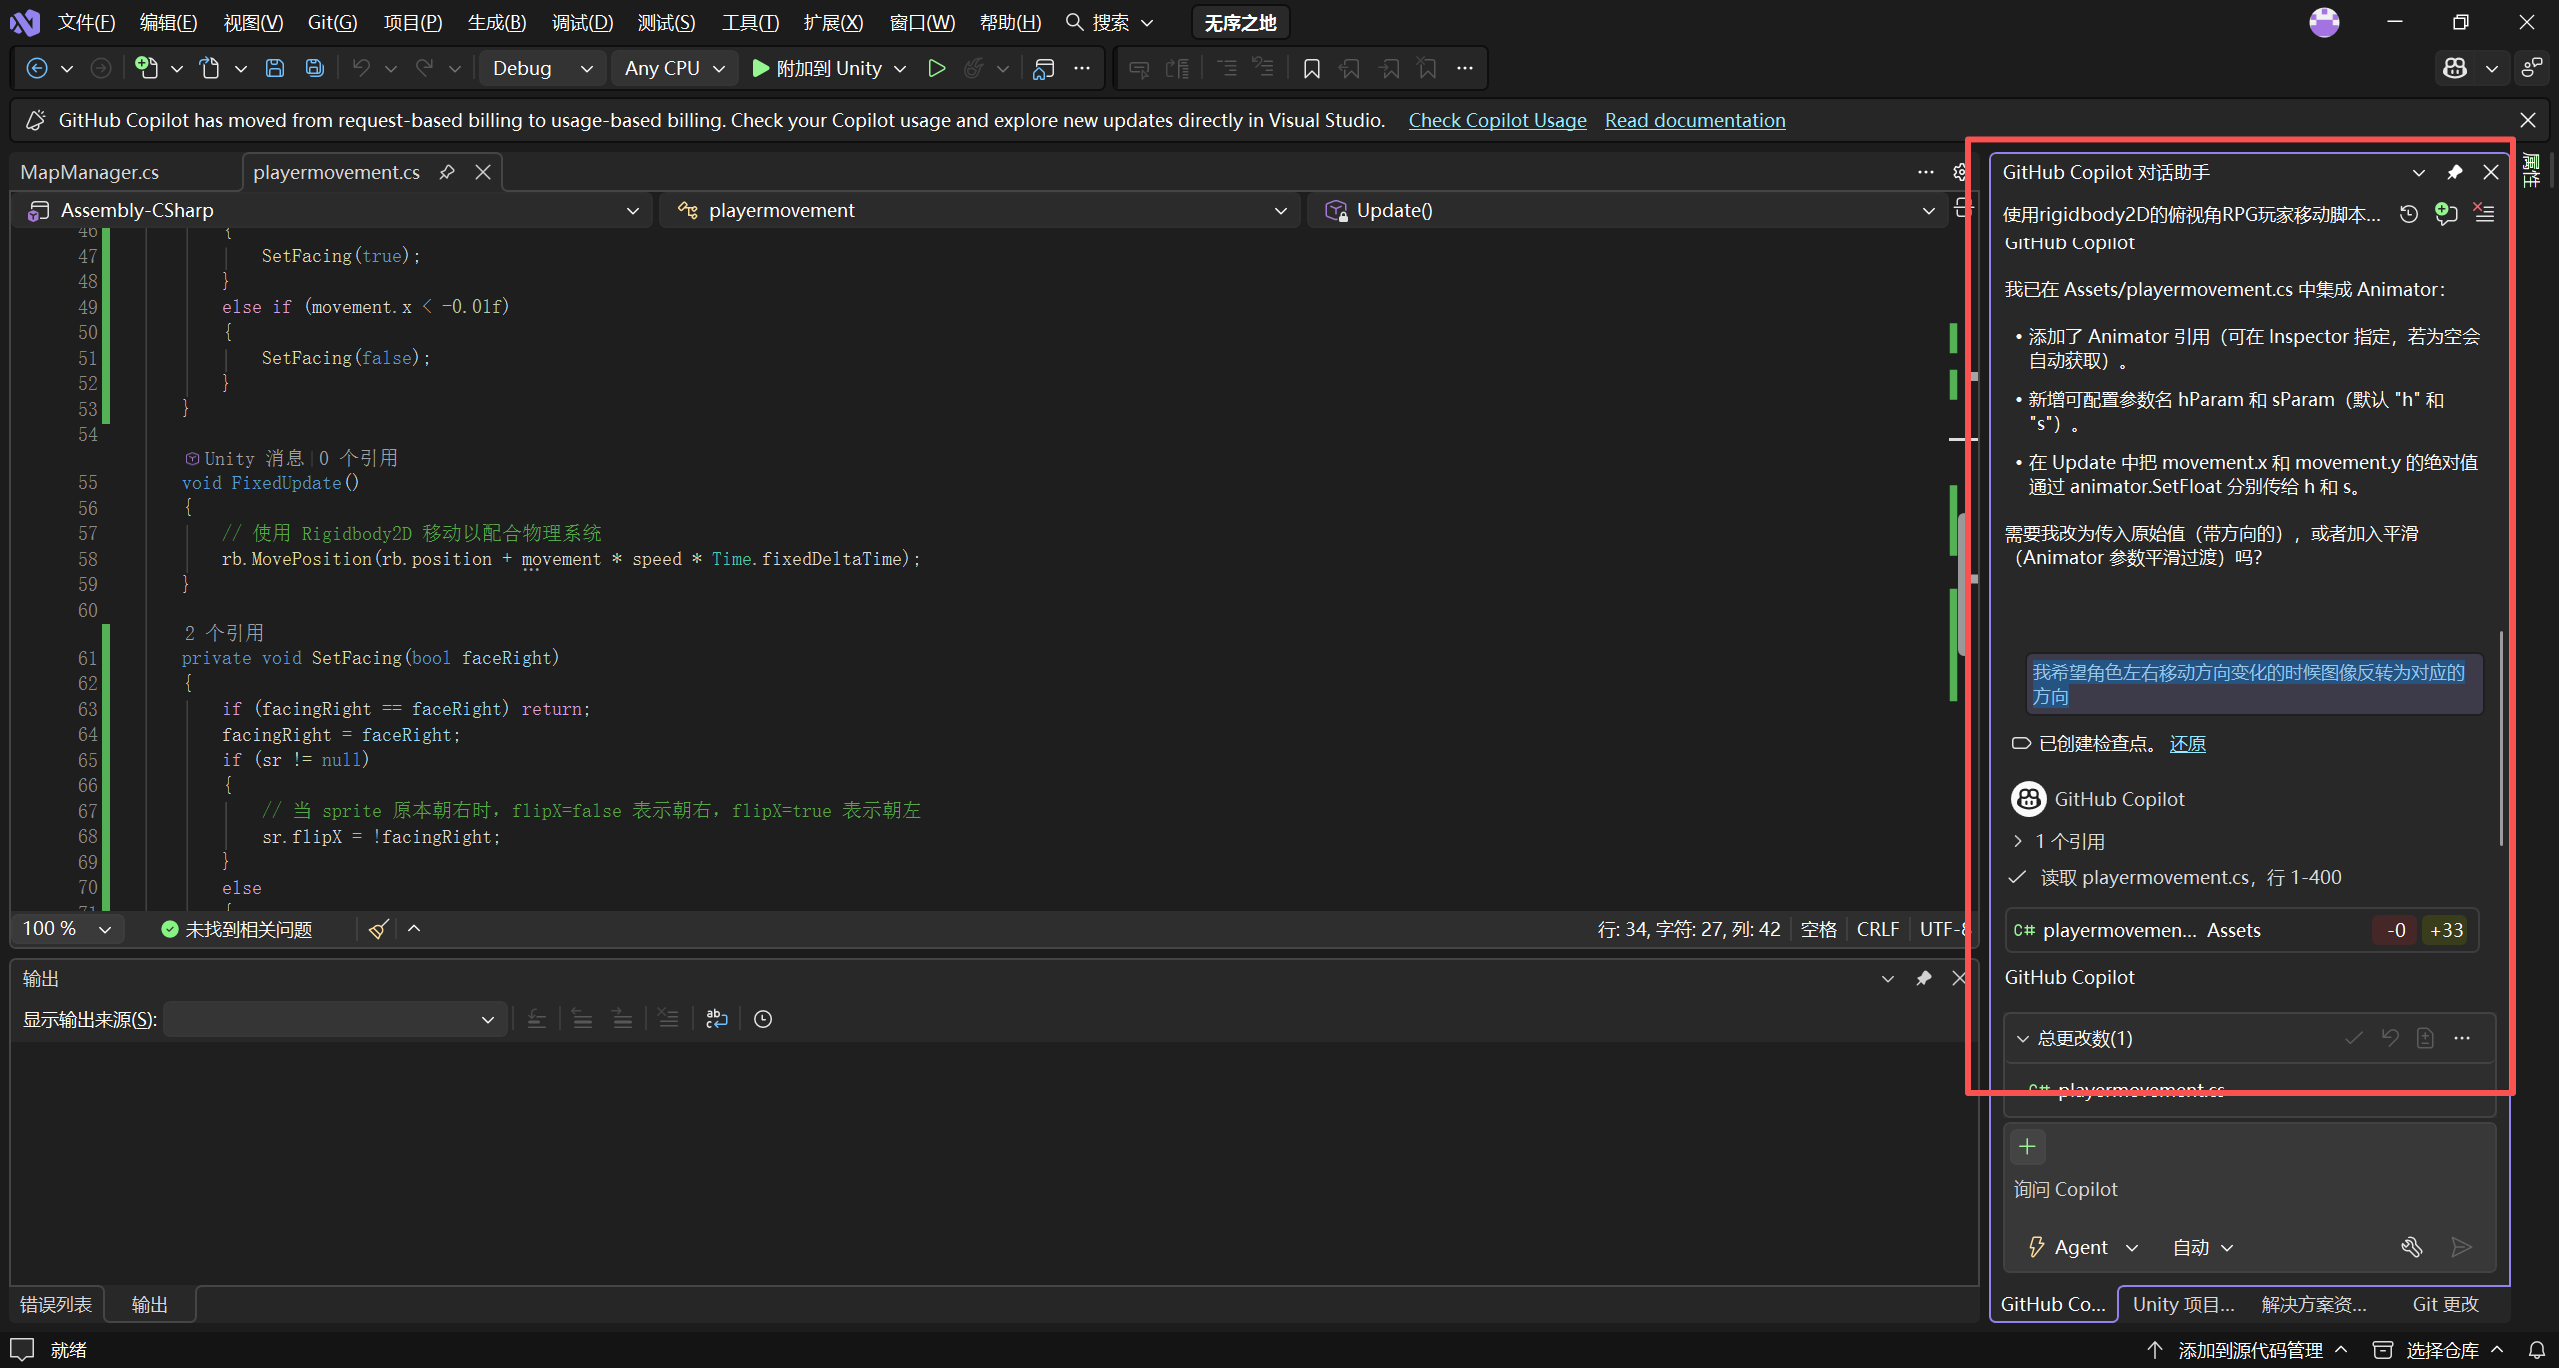2559x1368 pixels.
Task: Open the 文件(F) menu
Action: click(86, 22)
